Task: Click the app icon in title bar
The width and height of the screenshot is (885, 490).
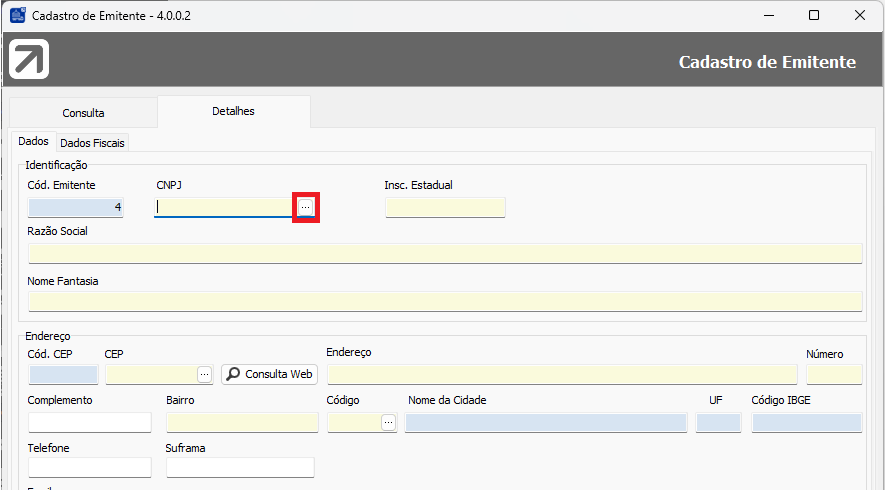Action: [x=17, y=16]
